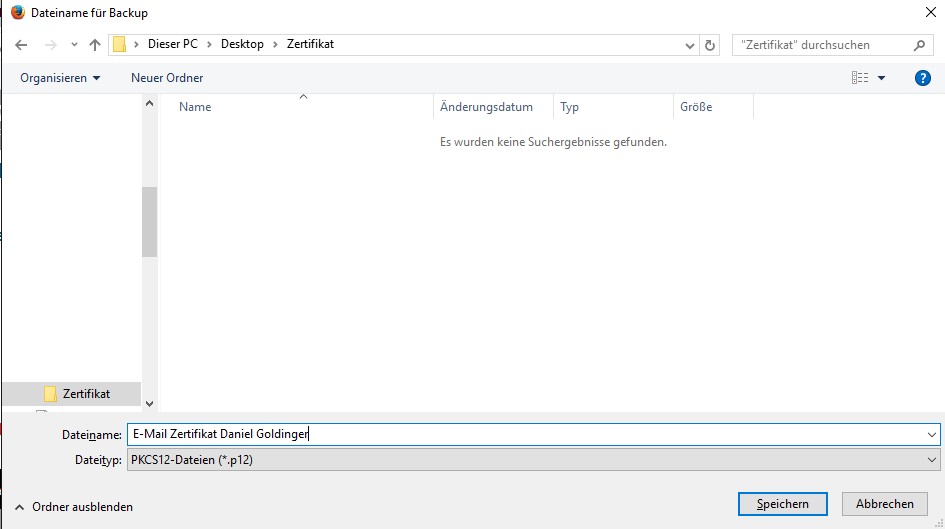
Task: Cancel with the Abbrechen button
Action: pos(885,504)
